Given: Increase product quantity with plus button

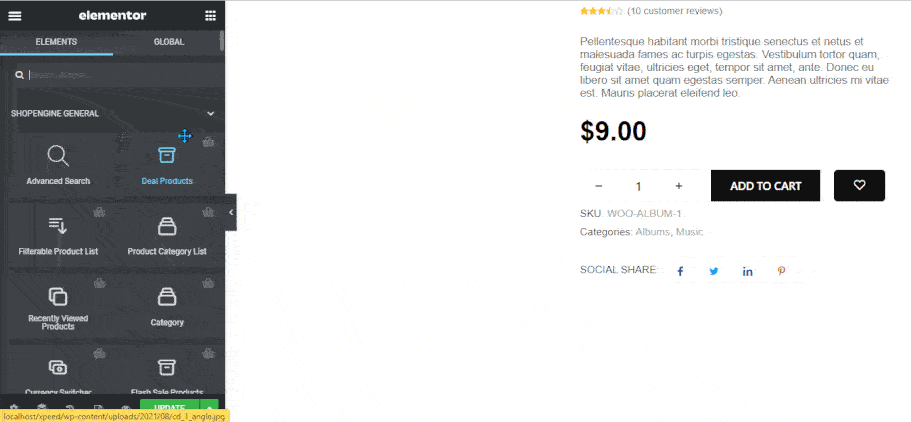Looking at the screenshot, I should [x=678, y=186].
